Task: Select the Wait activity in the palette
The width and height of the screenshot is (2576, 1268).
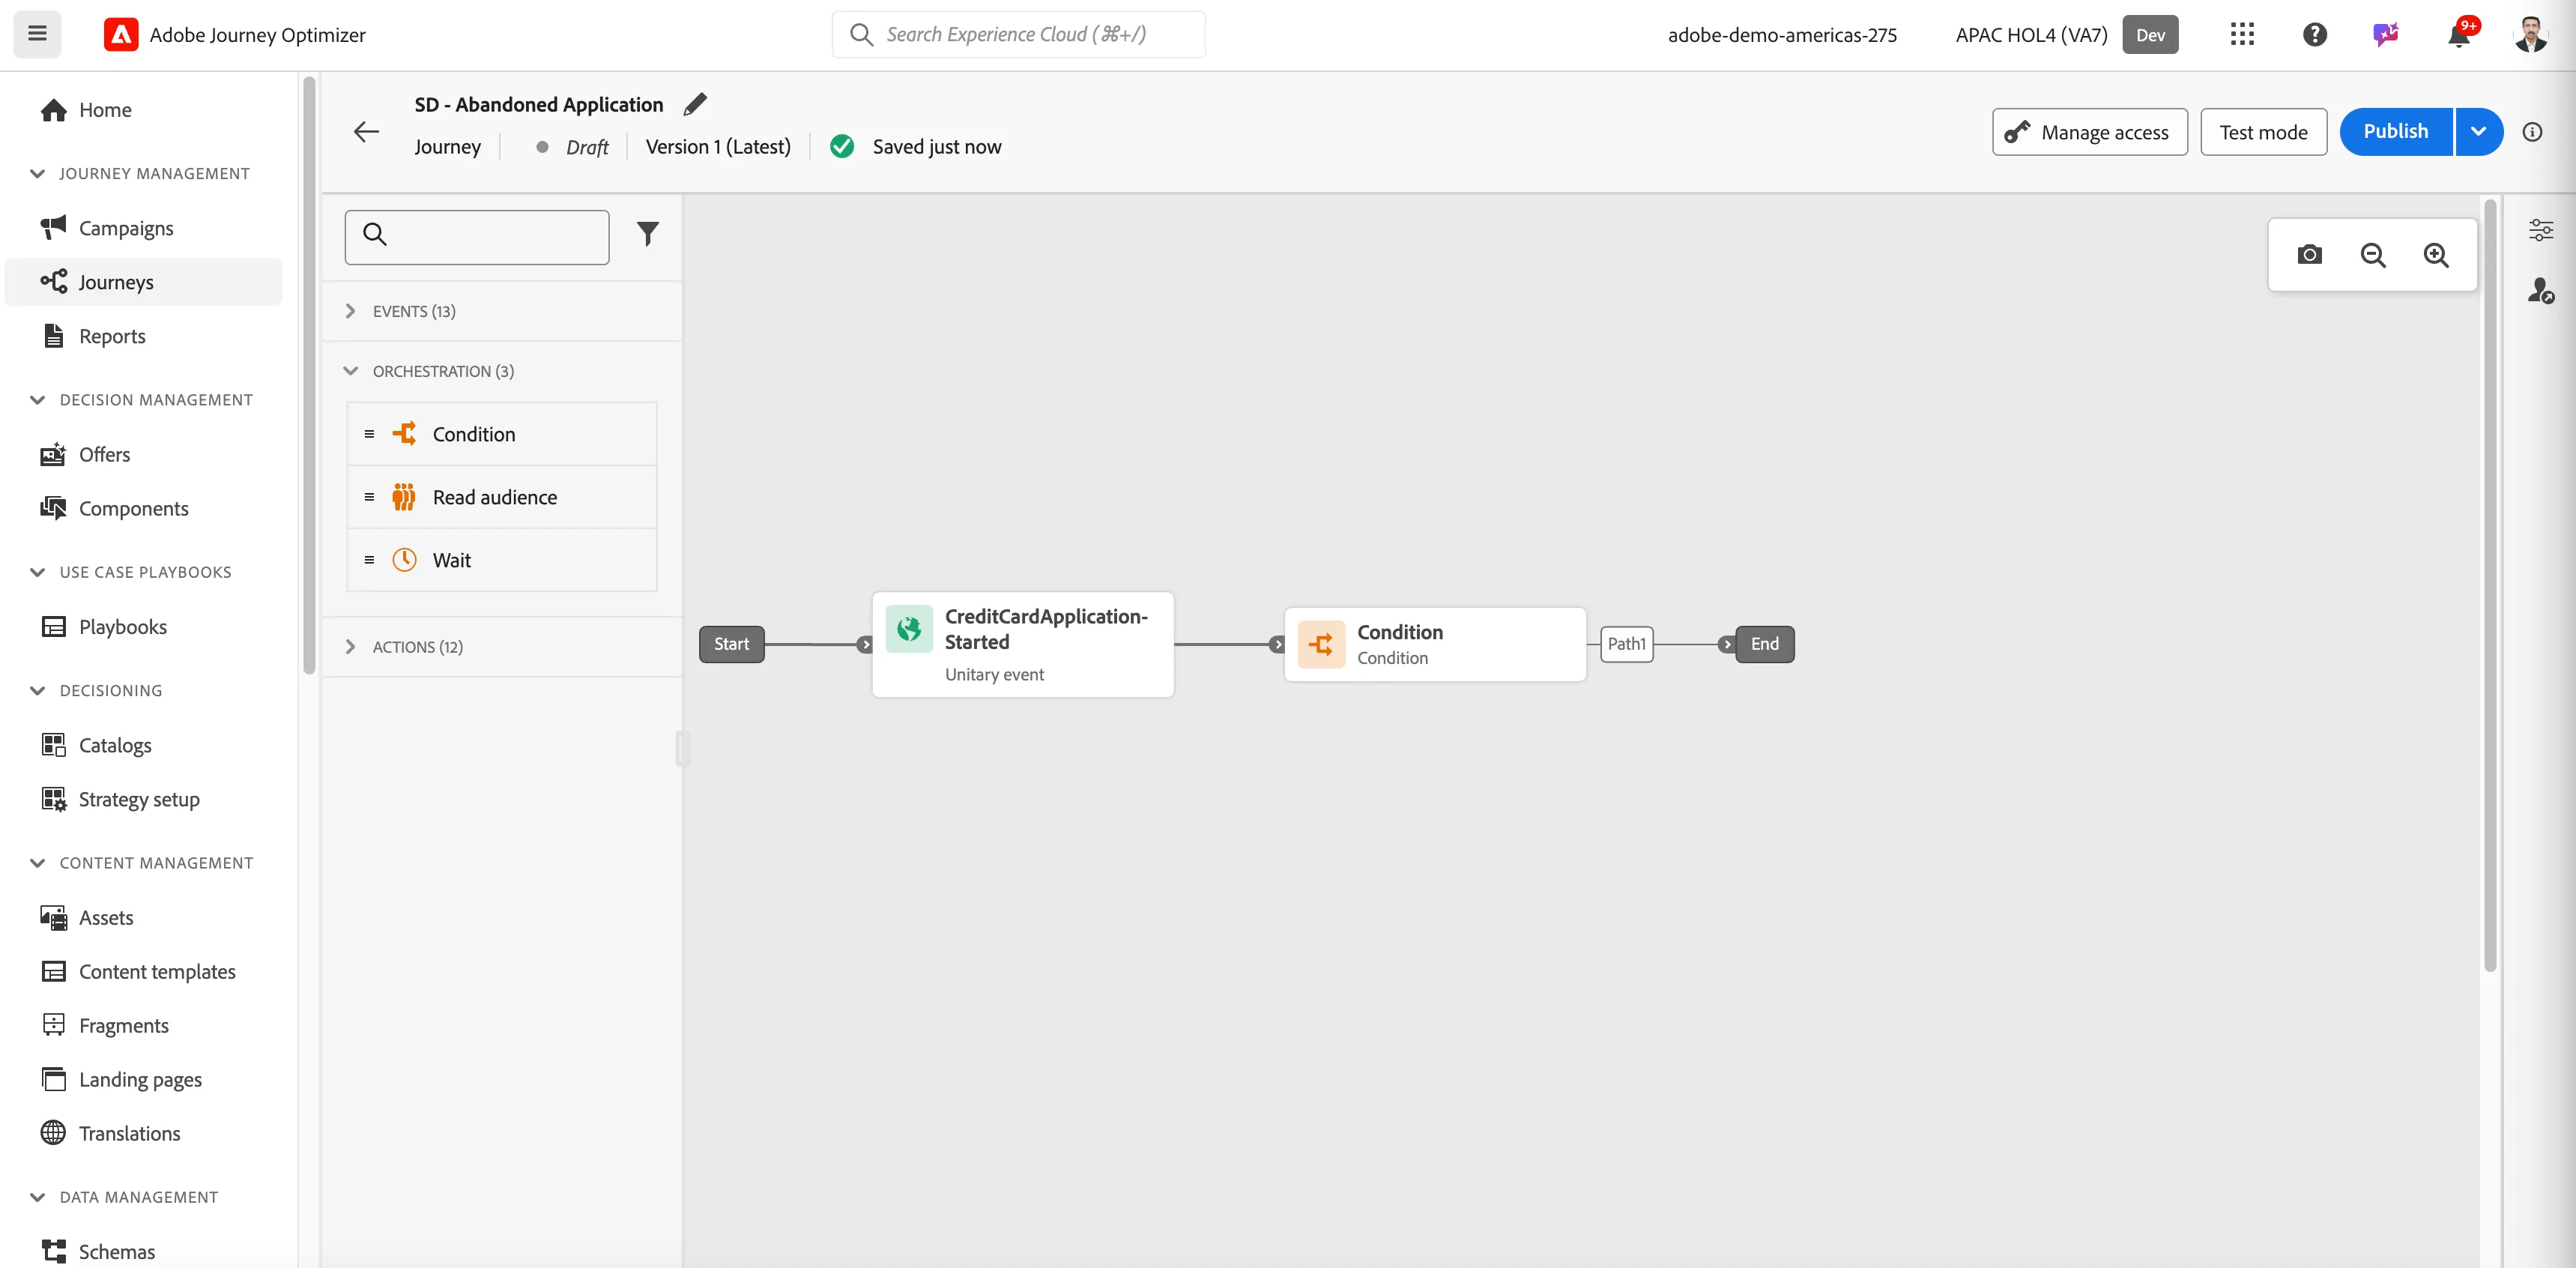Action: [502, 560]
